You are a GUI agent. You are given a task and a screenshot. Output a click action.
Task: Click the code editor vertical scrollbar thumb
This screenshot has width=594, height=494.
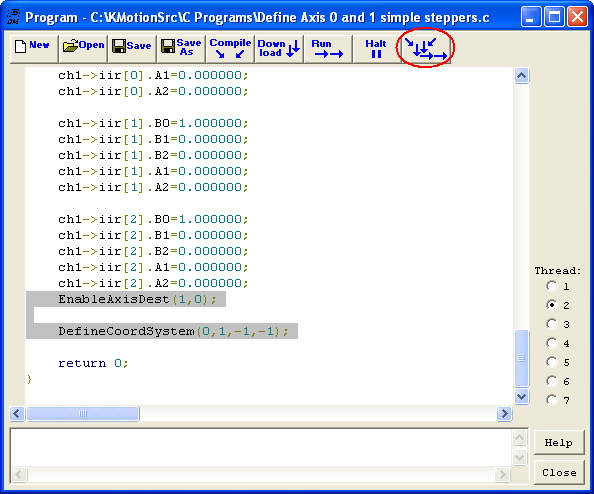click(522, 358)
